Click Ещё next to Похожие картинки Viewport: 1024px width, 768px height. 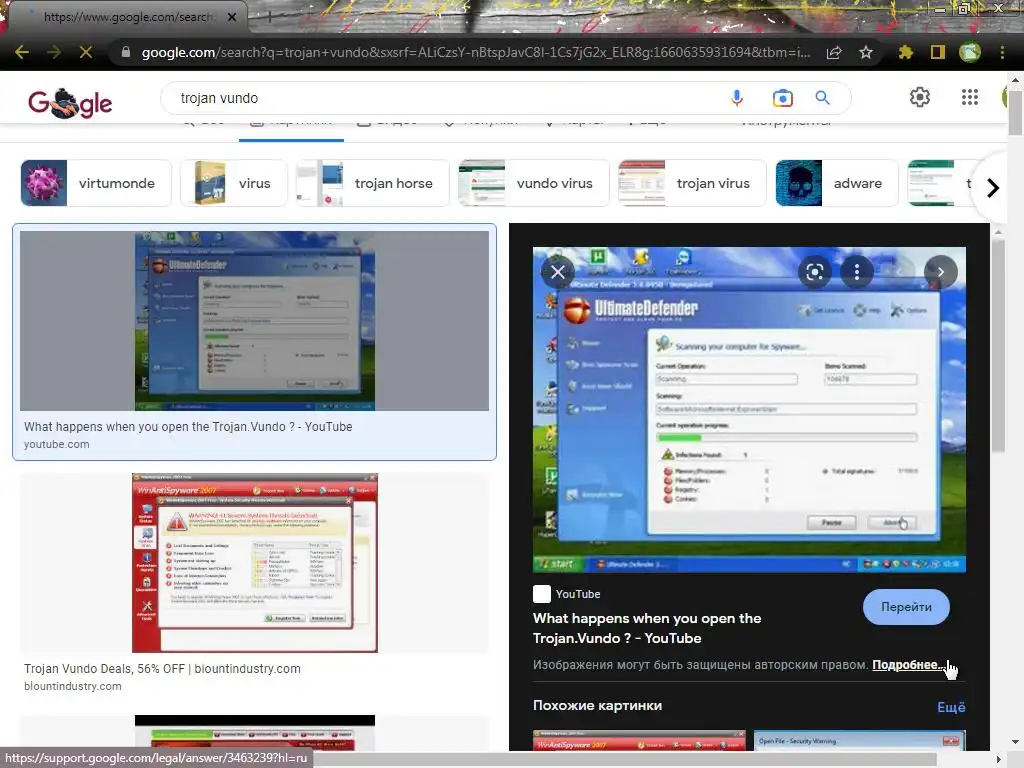(x=951, y=707)
